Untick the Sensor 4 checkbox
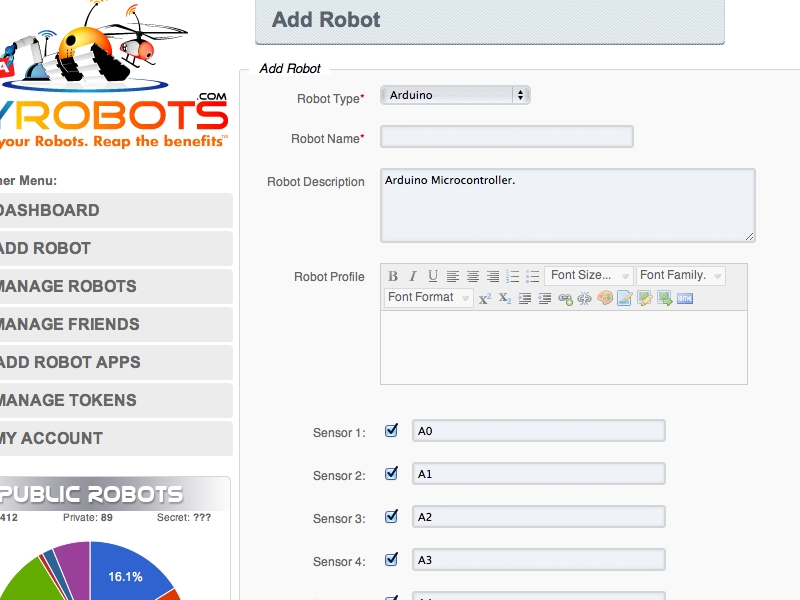Viewport: 800px width, 600px height. [x=391, y=560]
